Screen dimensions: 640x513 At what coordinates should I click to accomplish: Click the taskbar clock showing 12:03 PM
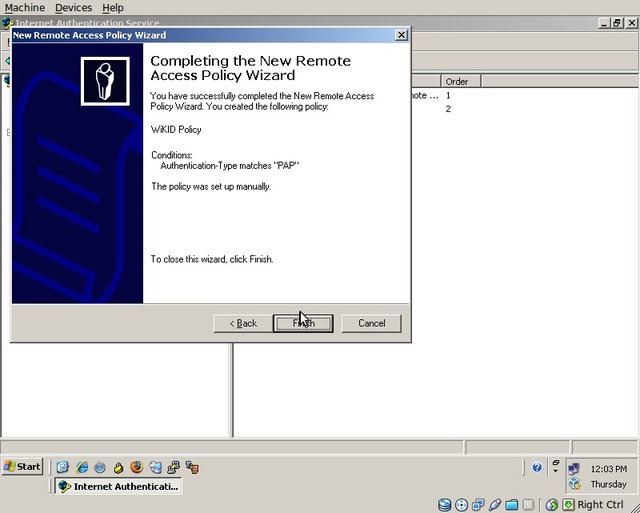coord(609,468)
